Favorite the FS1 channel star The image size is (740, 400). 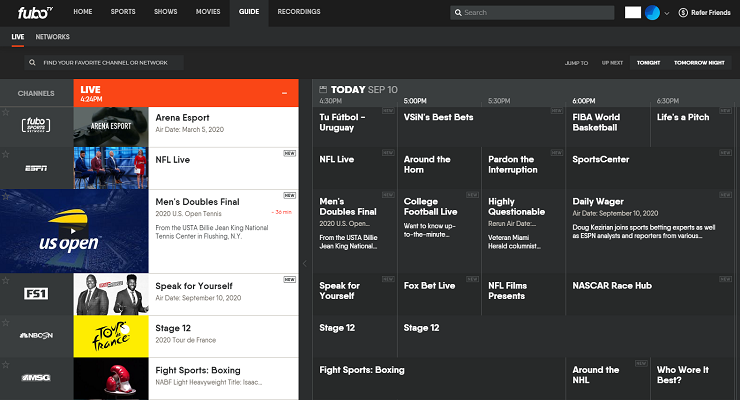point(6,281)
